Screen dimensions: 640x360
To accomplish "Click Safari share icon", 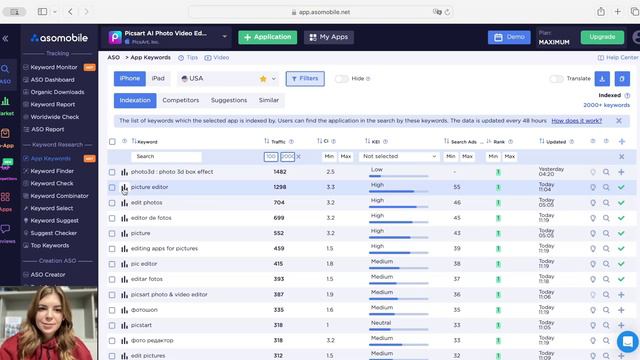I will (x=601, y=12).
